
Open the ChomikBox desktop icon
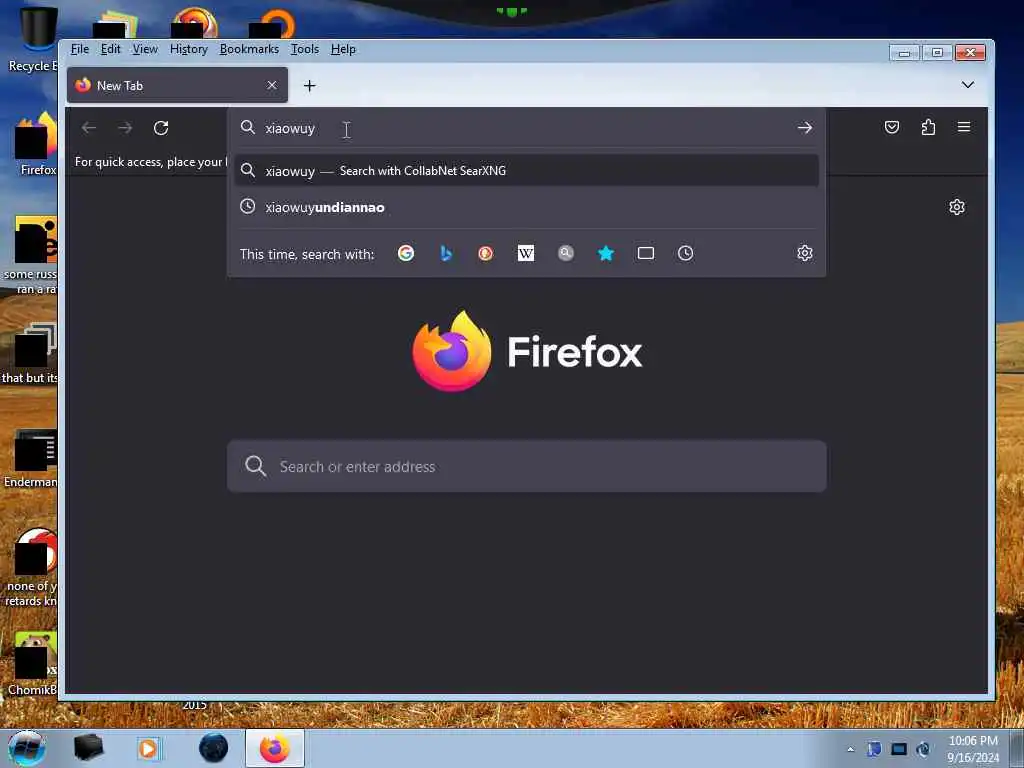(31, 664)
